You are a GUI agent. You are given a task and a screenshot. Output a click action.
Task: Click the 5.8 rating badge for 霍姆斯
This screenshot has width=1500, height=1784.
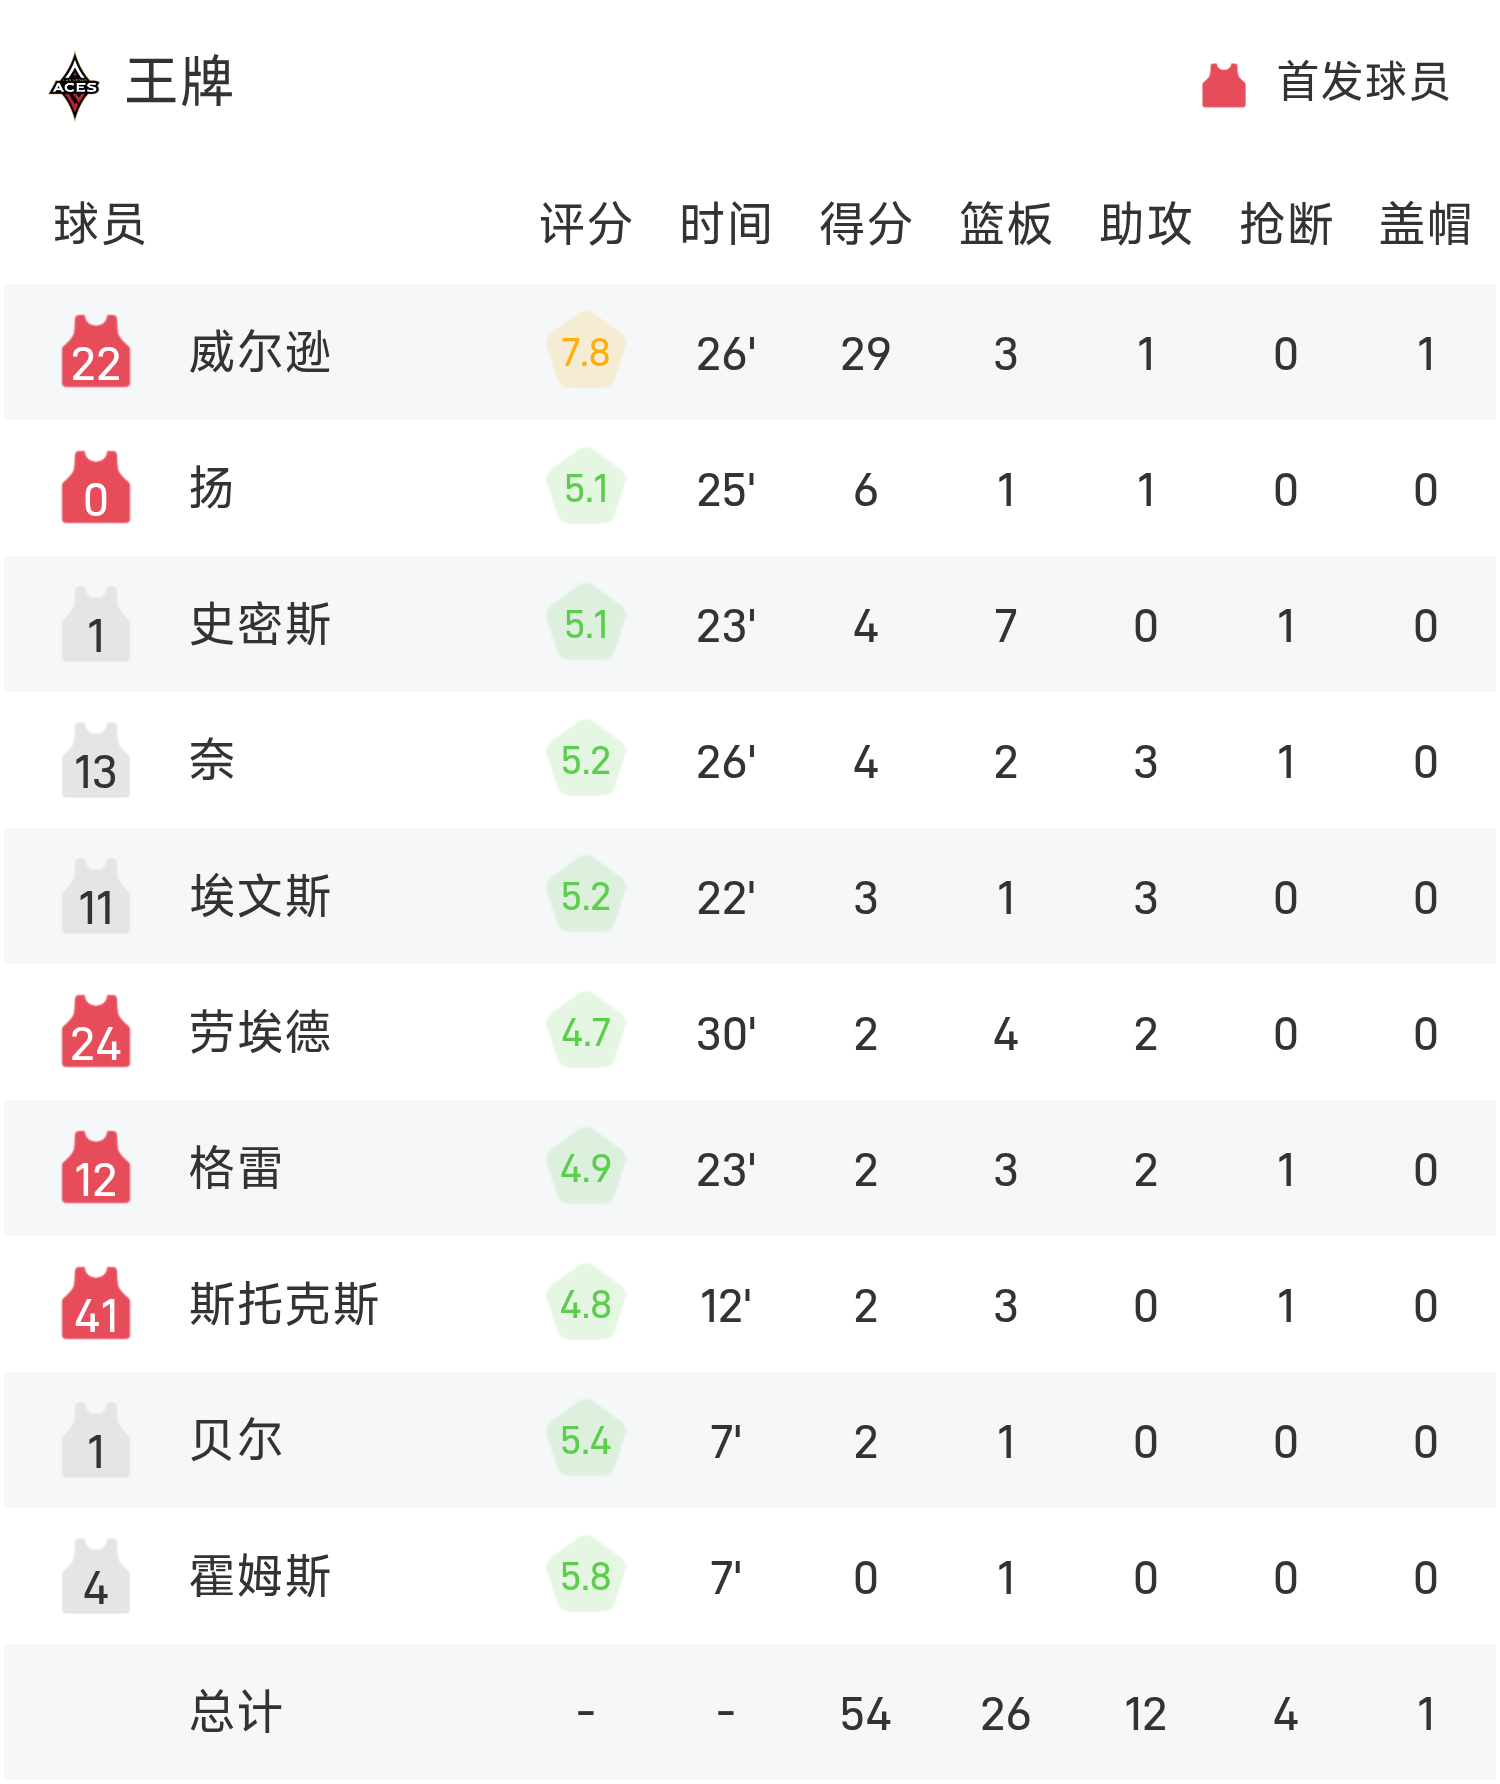585,1576
